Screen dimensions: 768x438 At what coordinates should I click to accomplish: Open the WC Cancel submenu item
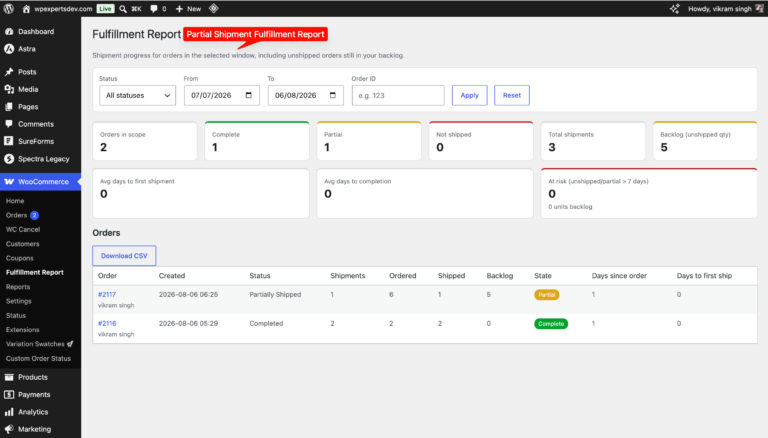[x=23, y=229]
